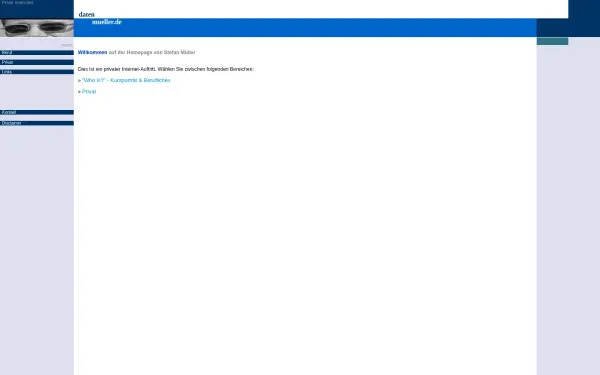Click the small Home label above the sidebar menu
The height and width of the screenshot is (375, 600).
point(66,45)
